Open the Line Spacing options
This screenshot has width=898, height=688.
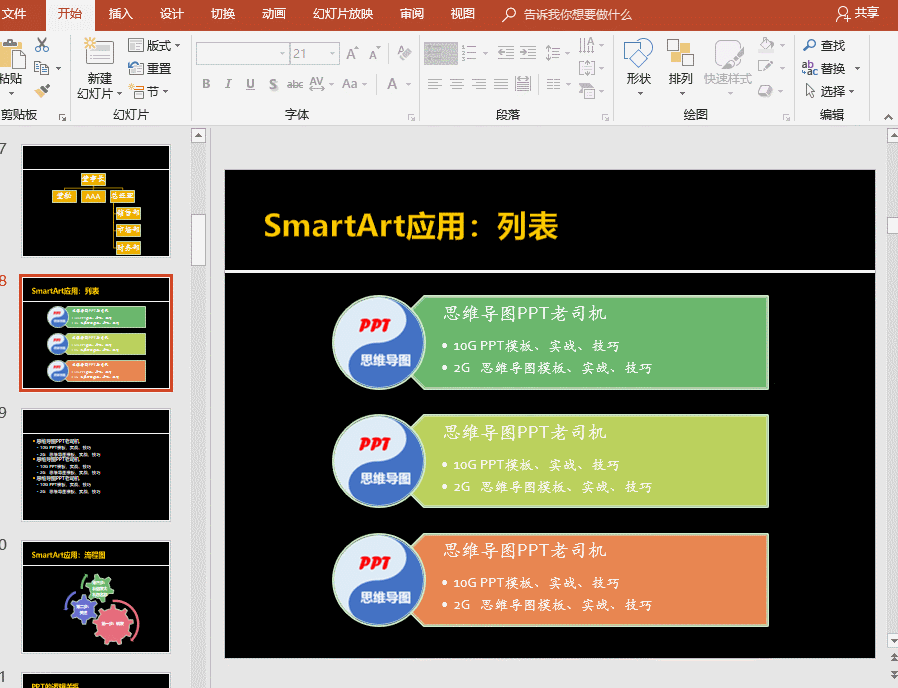tap(557, 53)
